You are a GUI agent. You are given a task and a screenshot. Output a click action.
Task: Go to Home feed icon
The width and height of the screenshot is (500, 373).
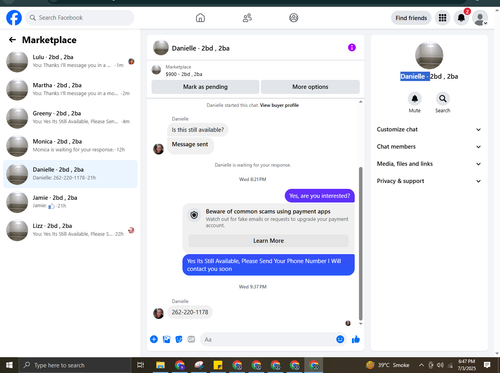200,18
